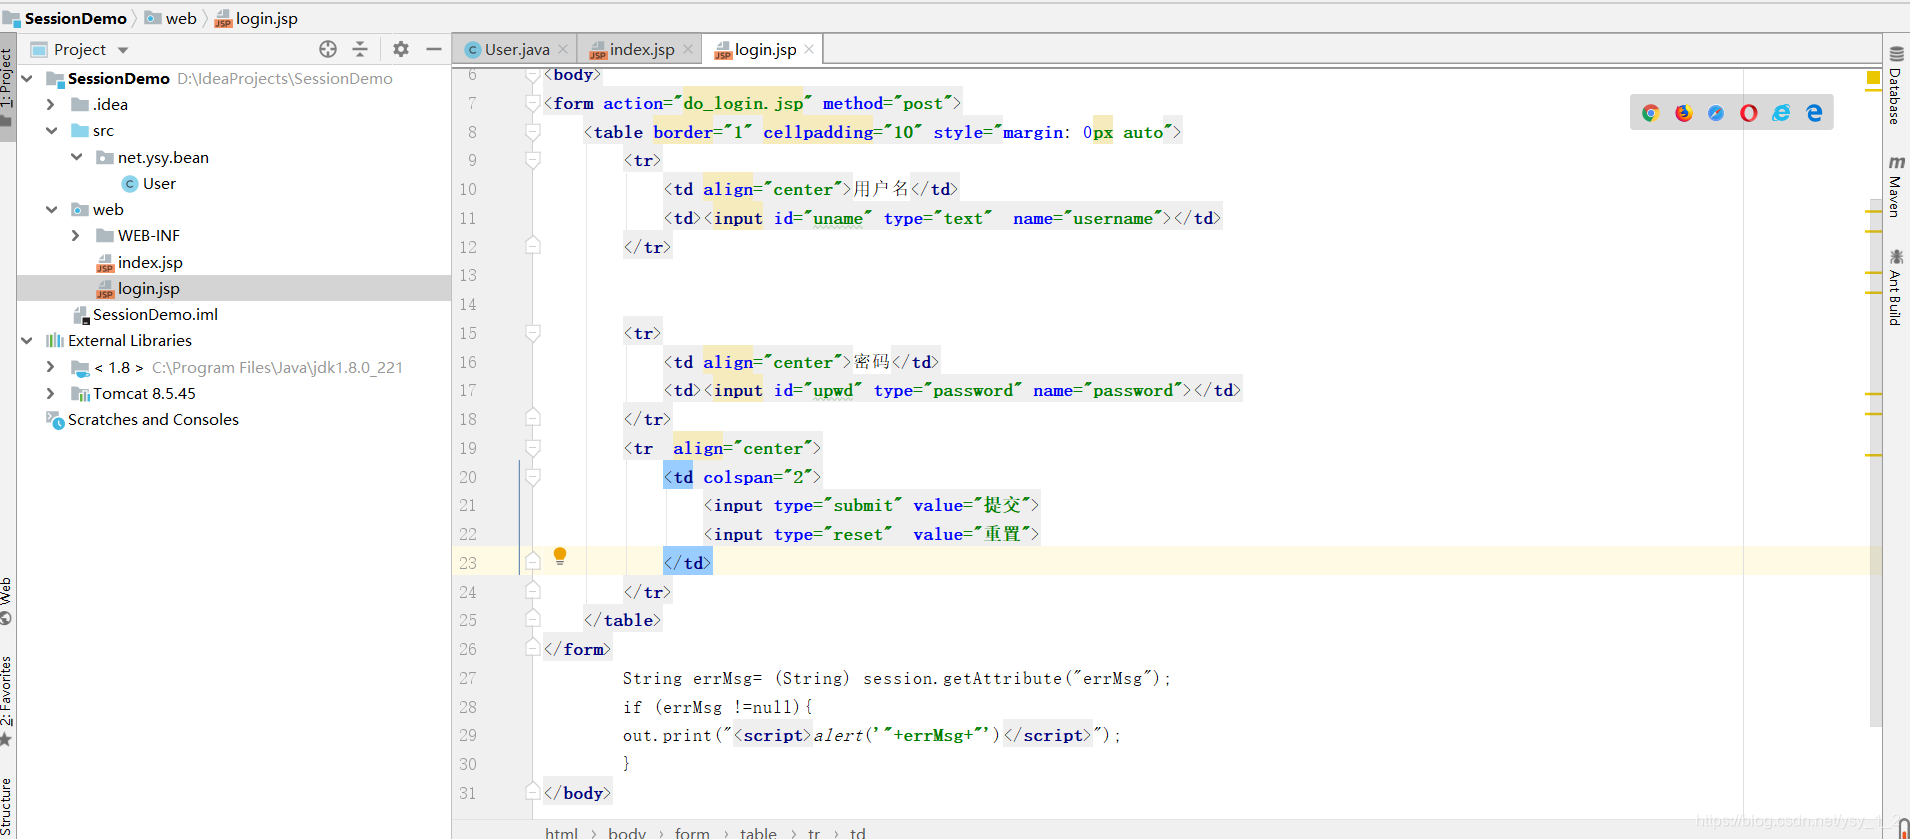Screen dimensions: 1910x839
Task: Open in Chrome browser icon
Action: [x=1651, y=113]
